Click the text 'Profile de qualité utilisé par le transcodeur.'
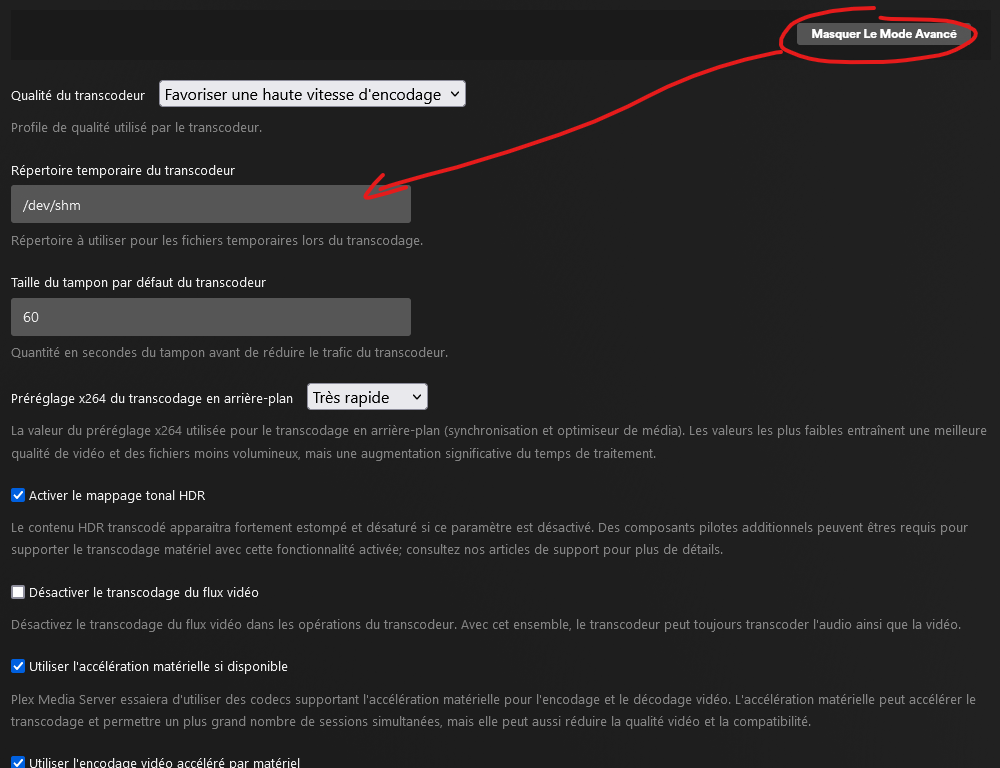The image size is (1000, 768). pos(136,128)
